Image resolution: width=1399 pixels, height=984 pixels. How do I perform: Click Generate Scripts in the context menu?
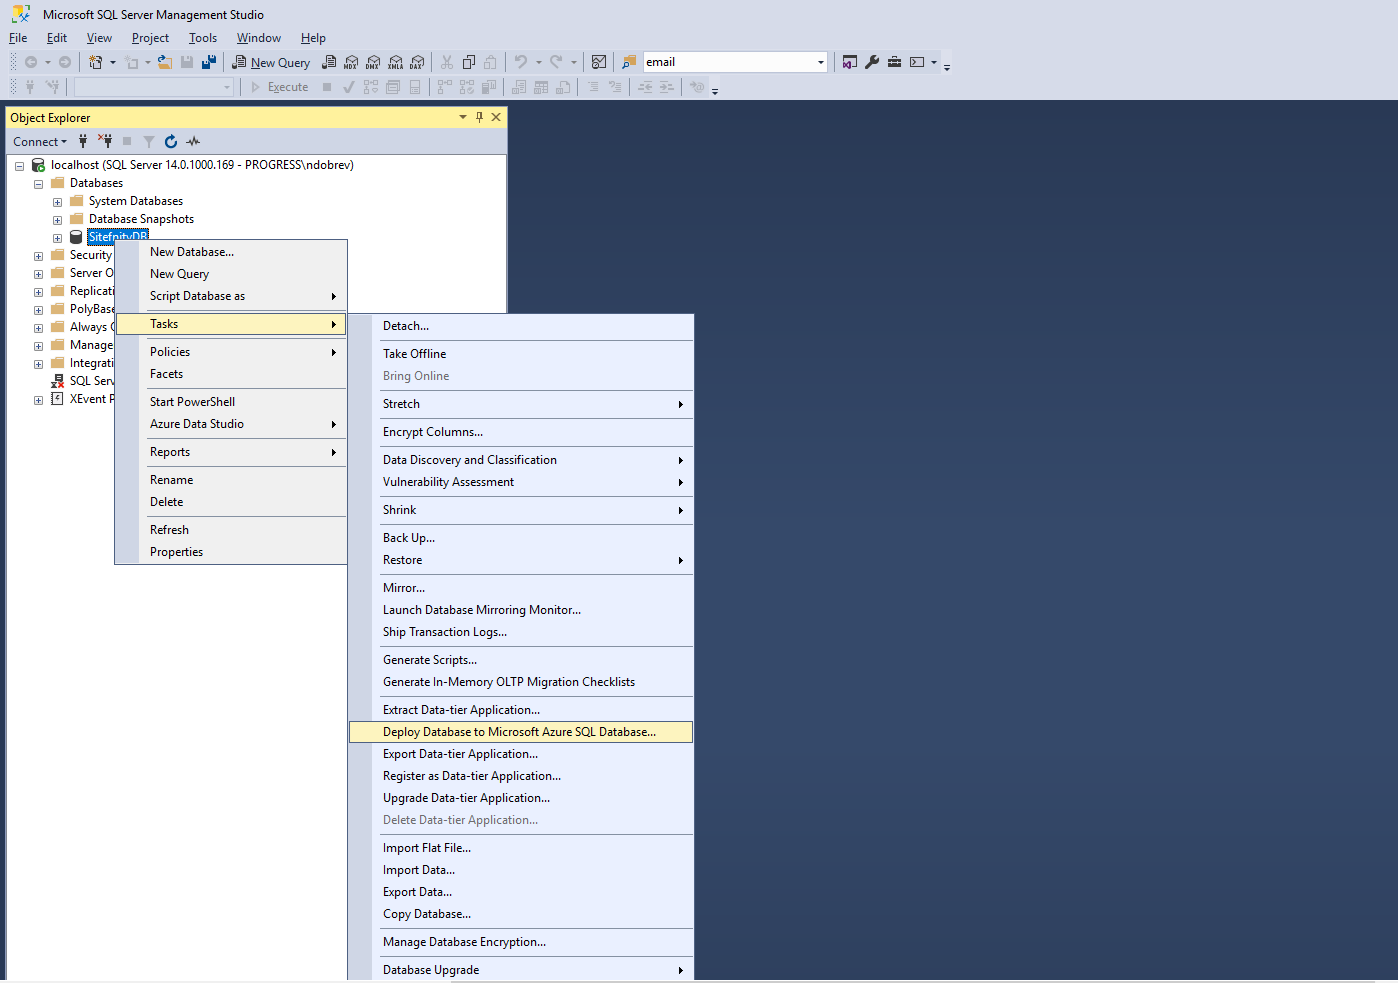(x=430, y=659)
